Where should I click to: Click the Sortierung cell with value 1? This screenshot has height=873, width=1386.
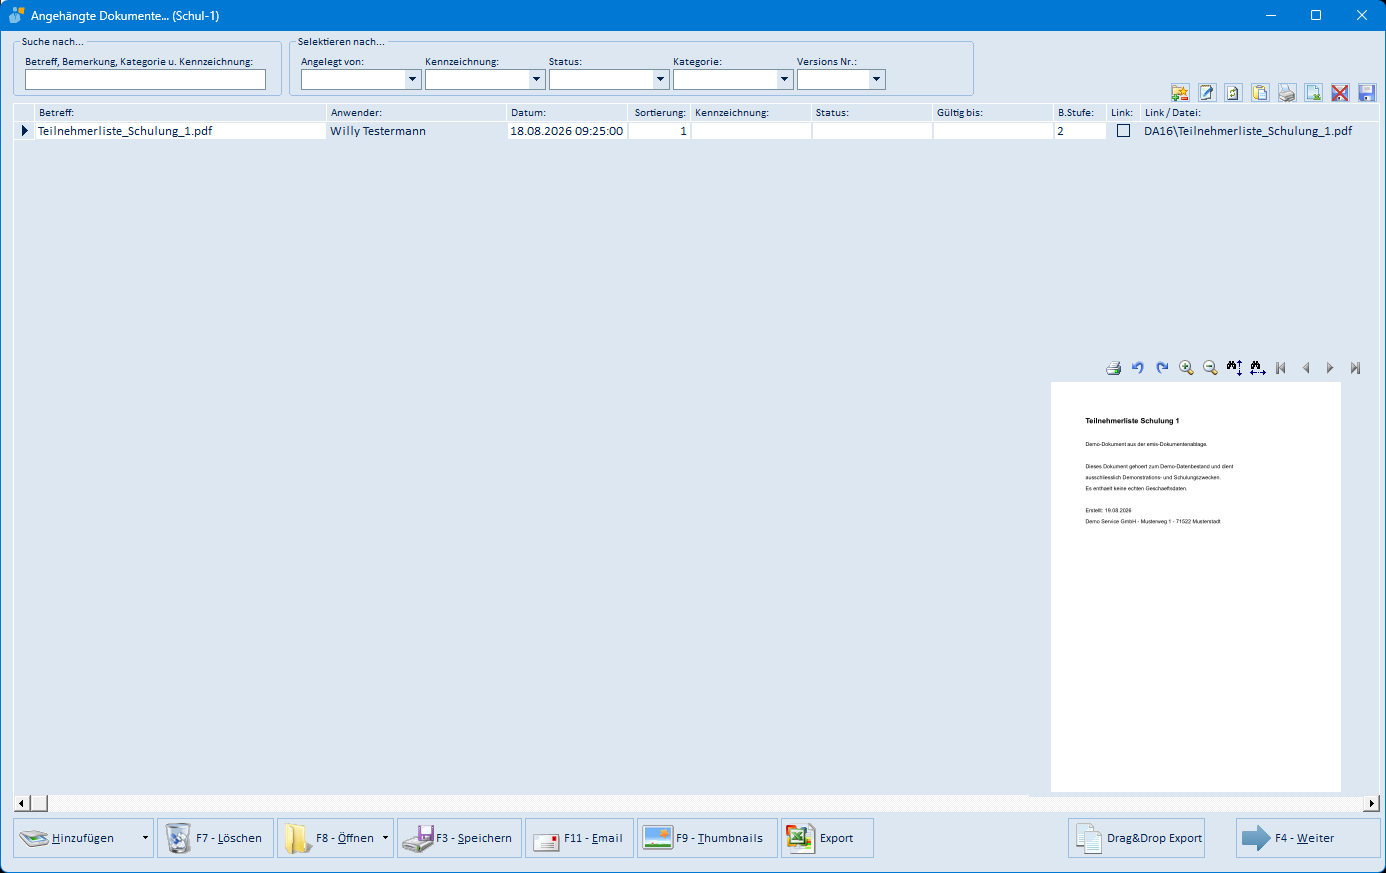coord(659,131)
